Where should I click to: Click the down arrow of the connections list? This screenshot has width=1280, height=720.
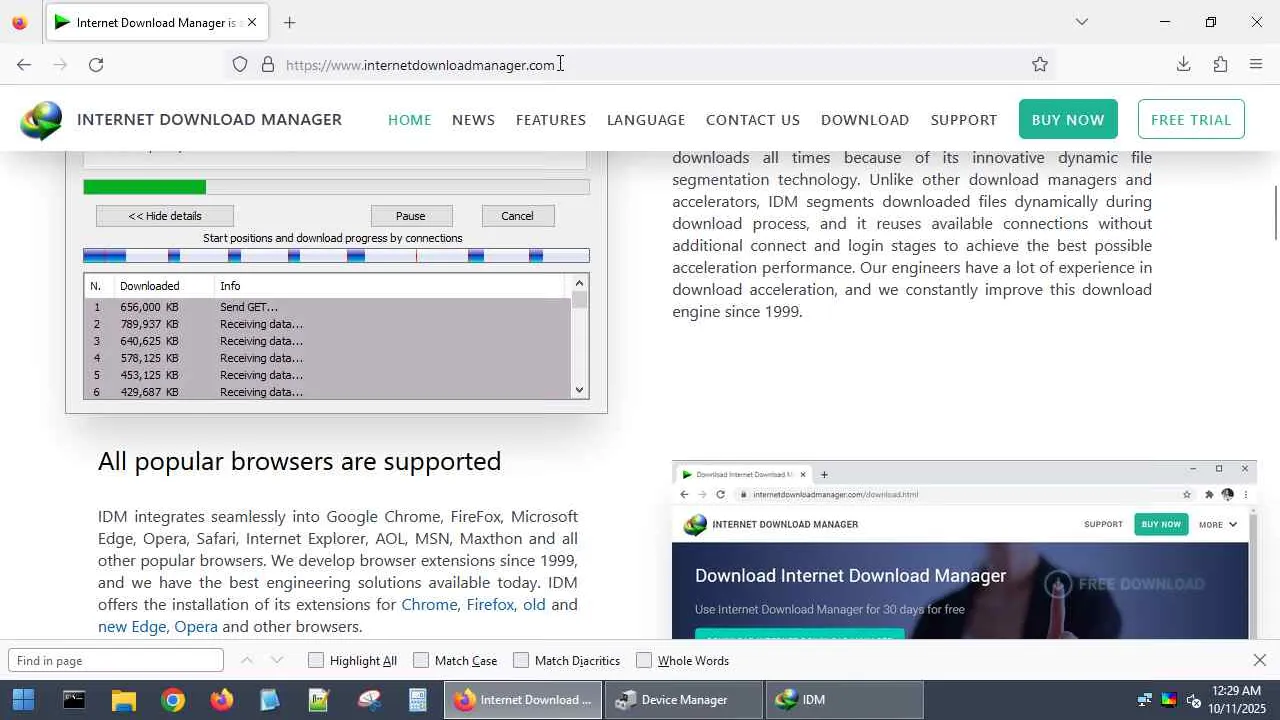(x=579, y=390)
